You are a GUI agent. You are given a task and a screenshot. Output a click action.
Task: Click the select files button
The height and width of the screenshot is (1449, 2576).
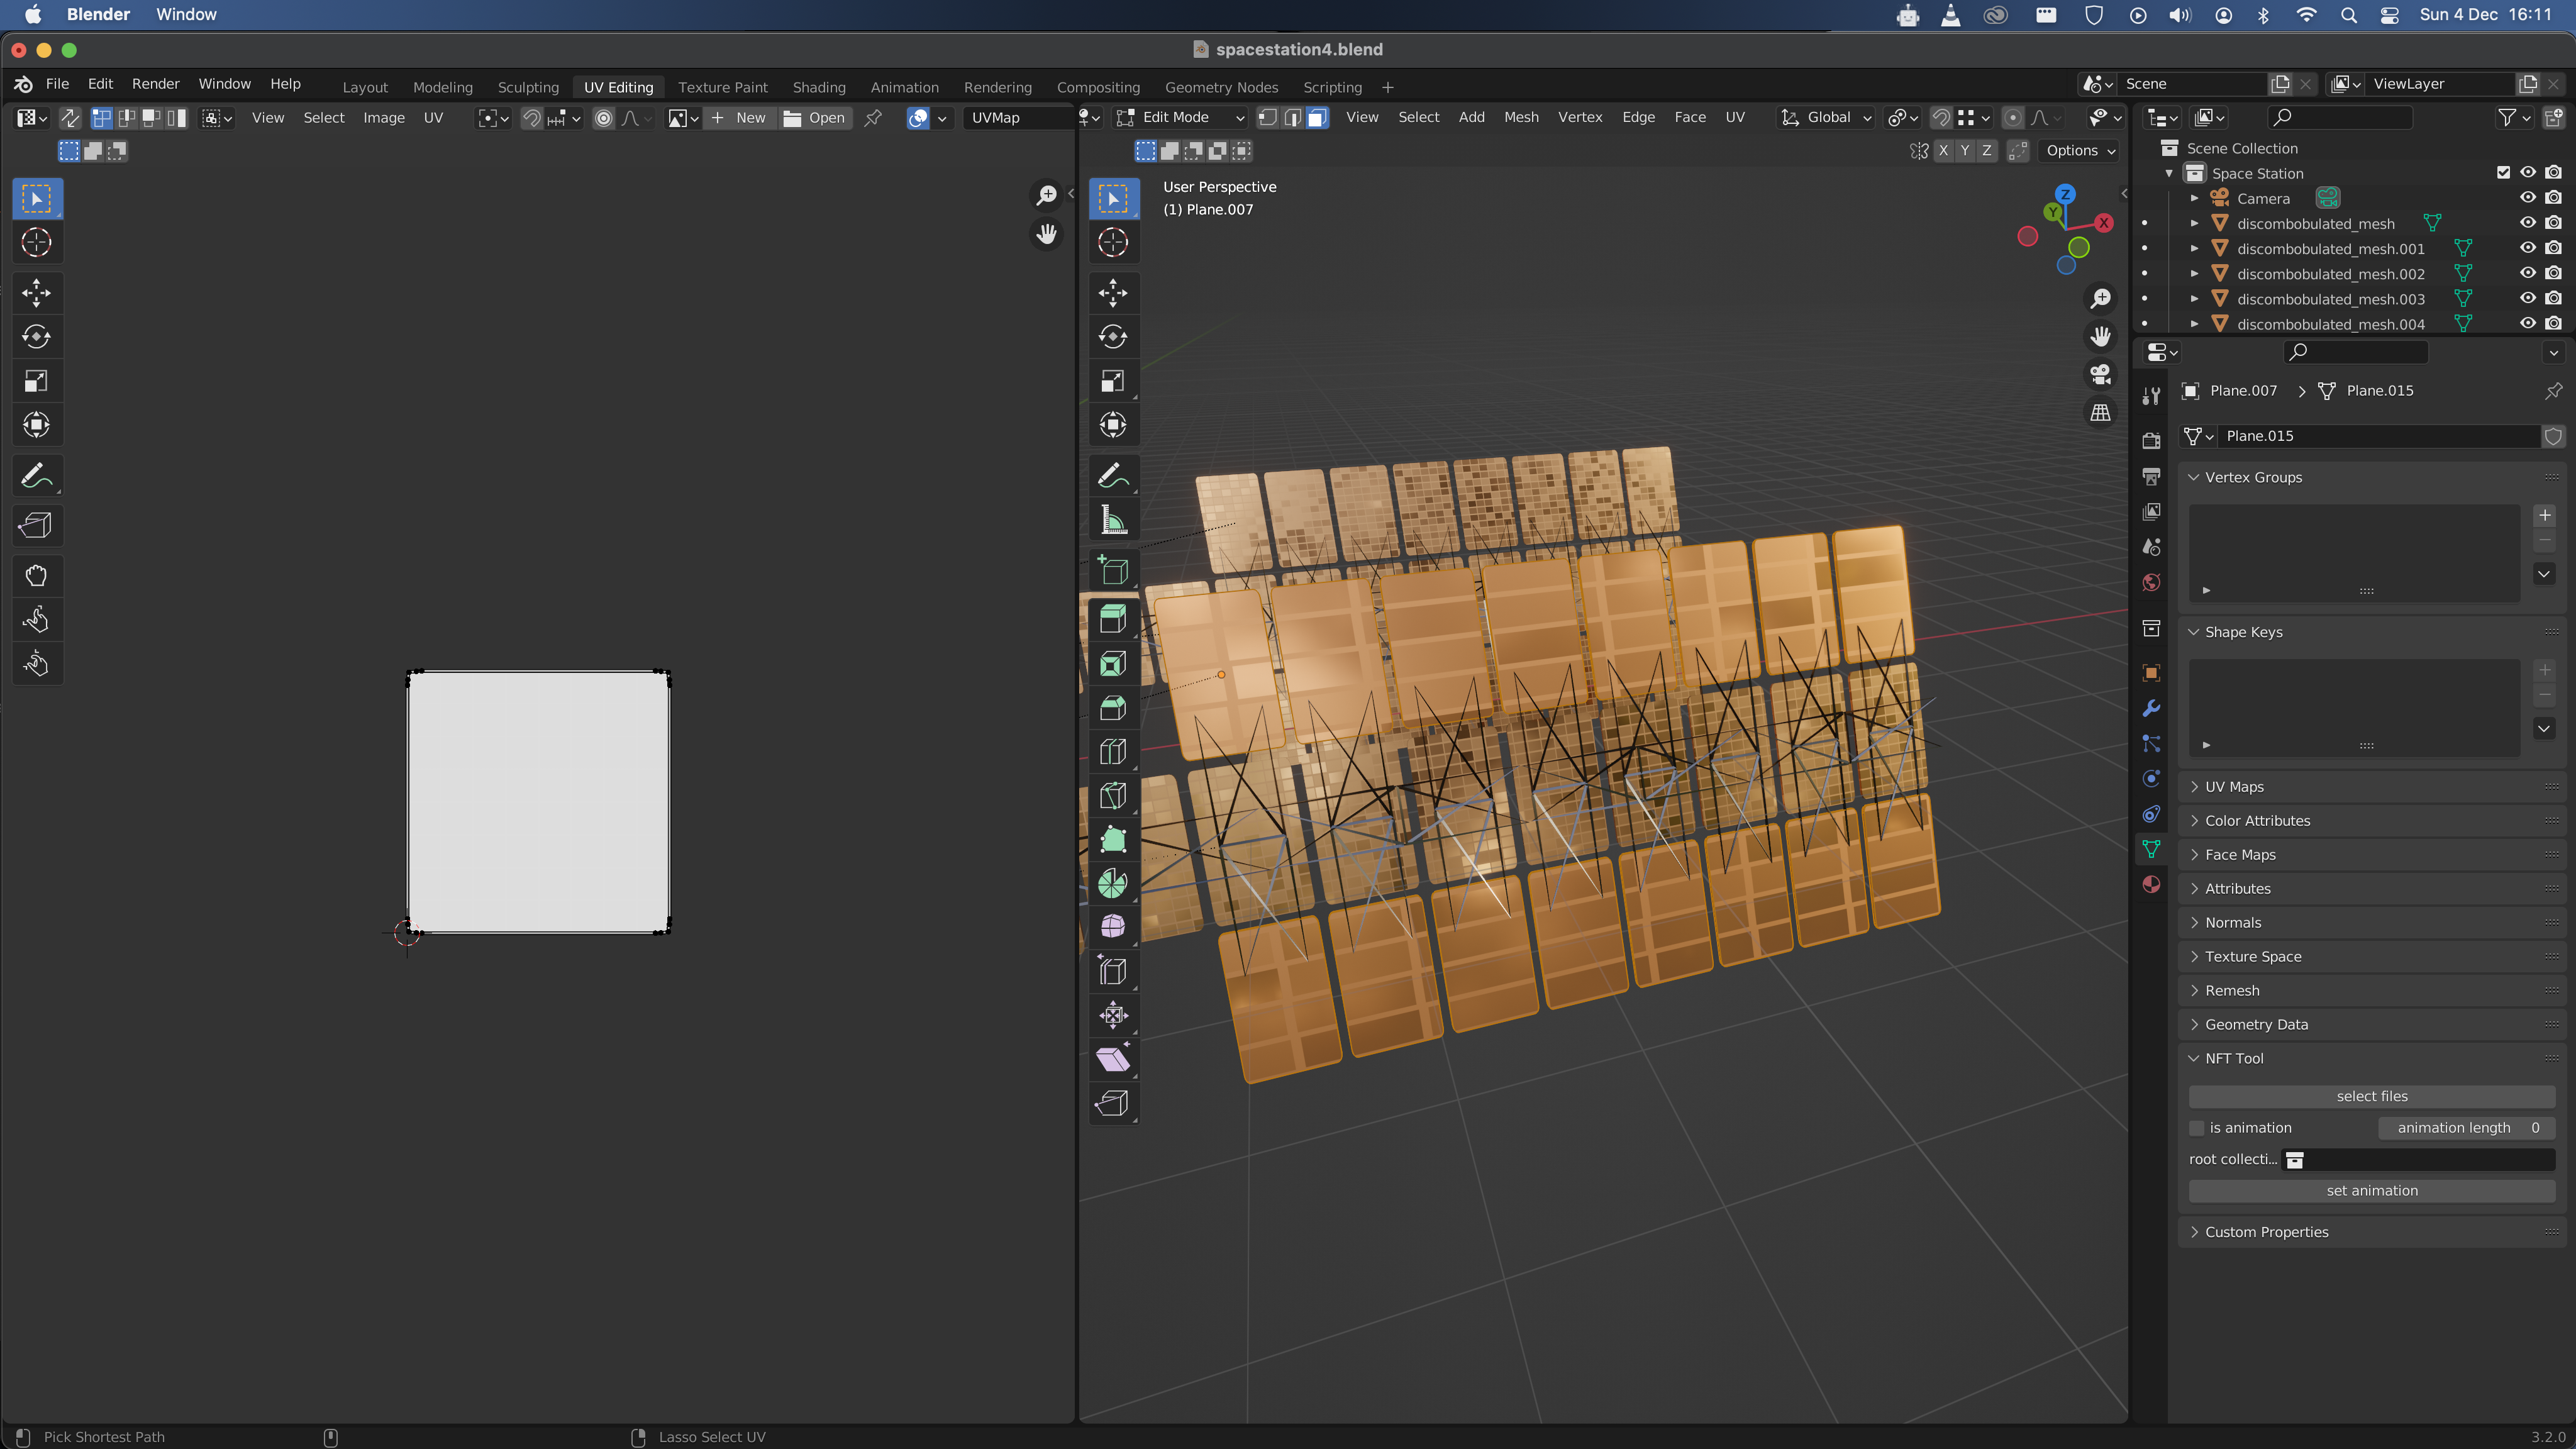click(2371, 1097)
